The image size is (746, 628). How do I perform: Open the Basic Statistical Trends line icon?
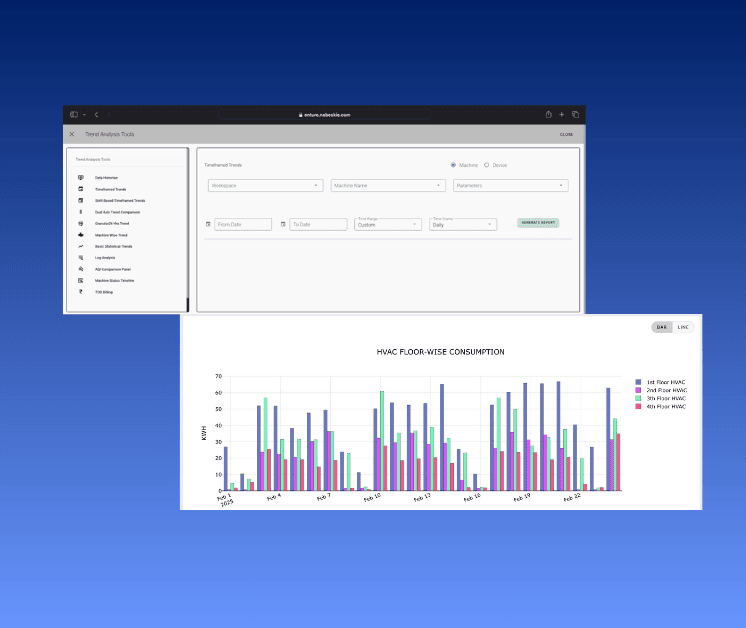pyautogui.click(x=80, y=246)
